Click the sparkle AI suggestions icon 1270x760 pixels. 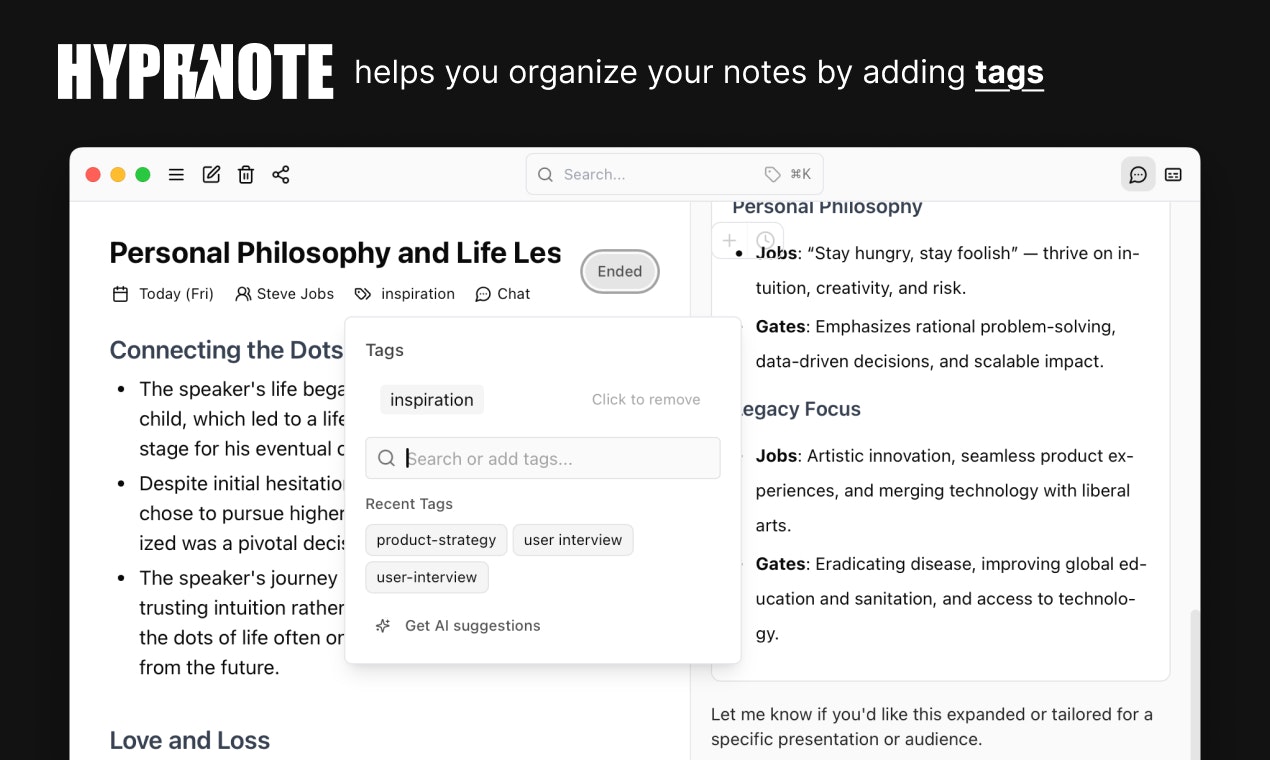[x=383, y=626]
